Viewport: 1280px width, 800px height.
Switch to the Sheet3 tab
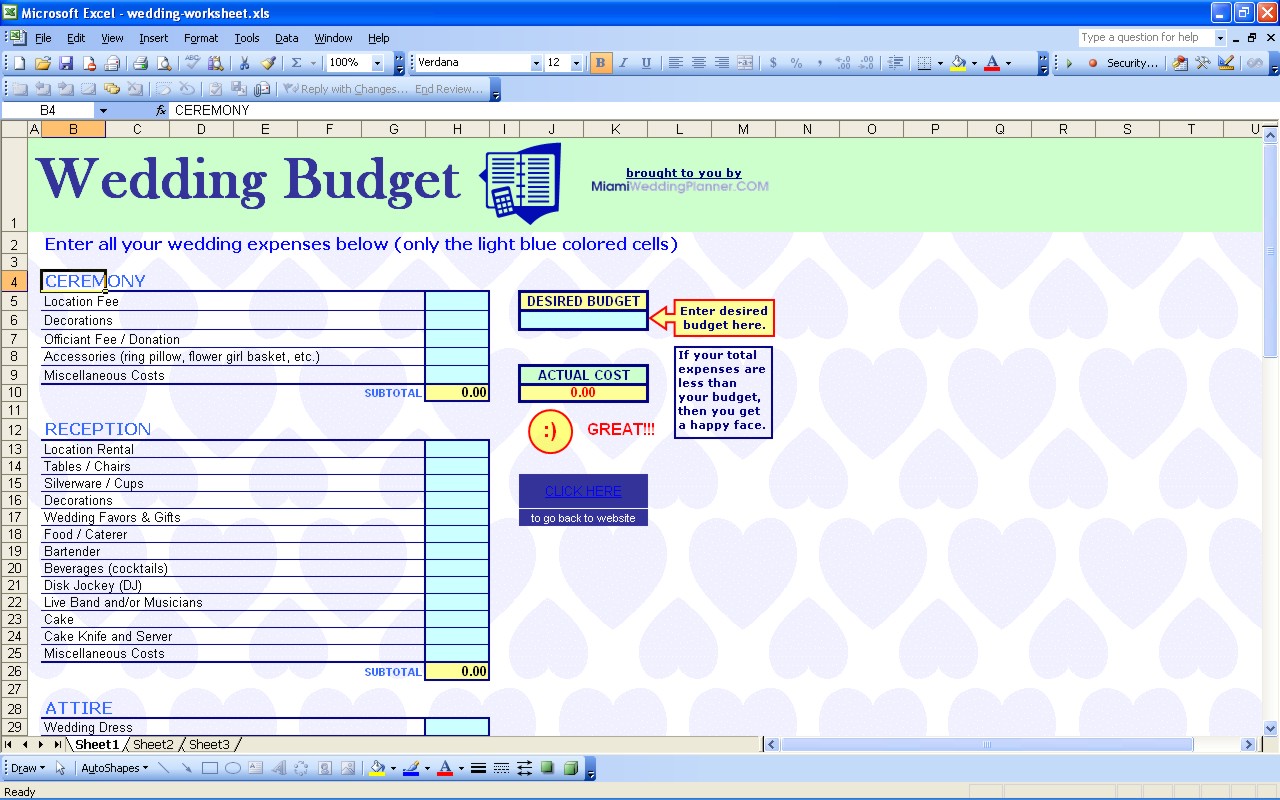(209, 744)
